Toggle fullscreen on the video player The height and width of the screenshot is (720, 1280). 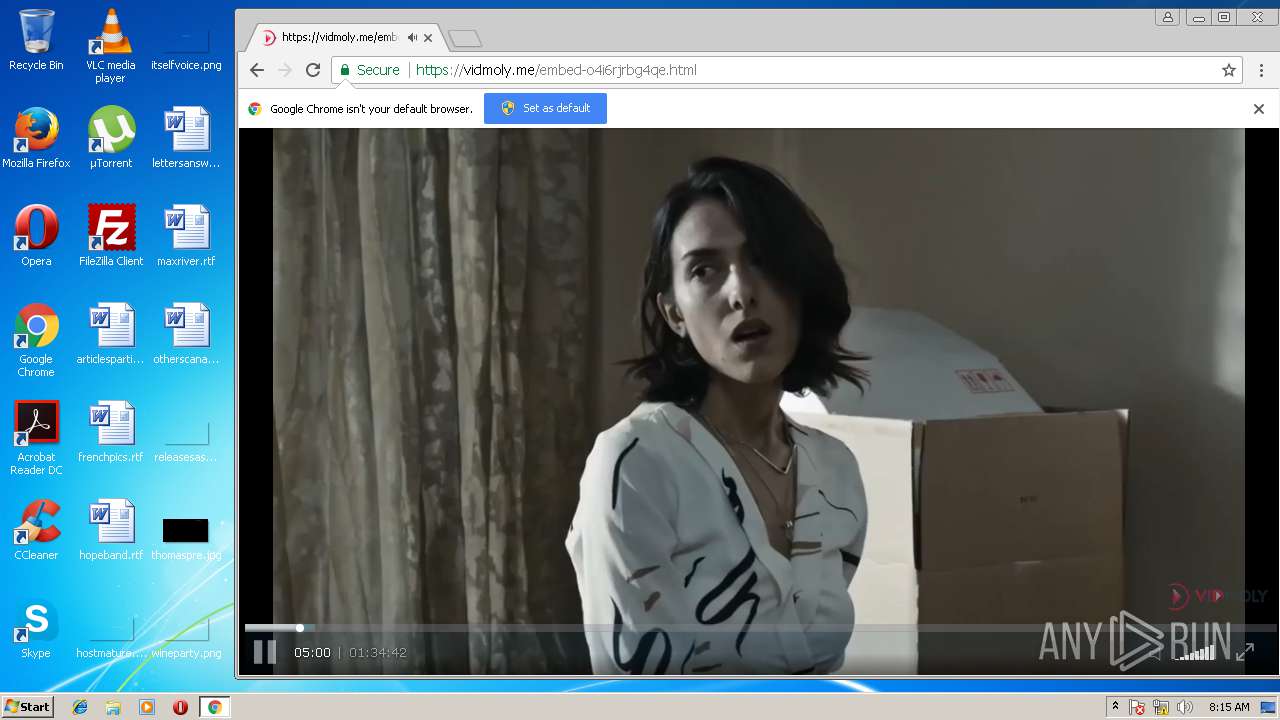1245,652
